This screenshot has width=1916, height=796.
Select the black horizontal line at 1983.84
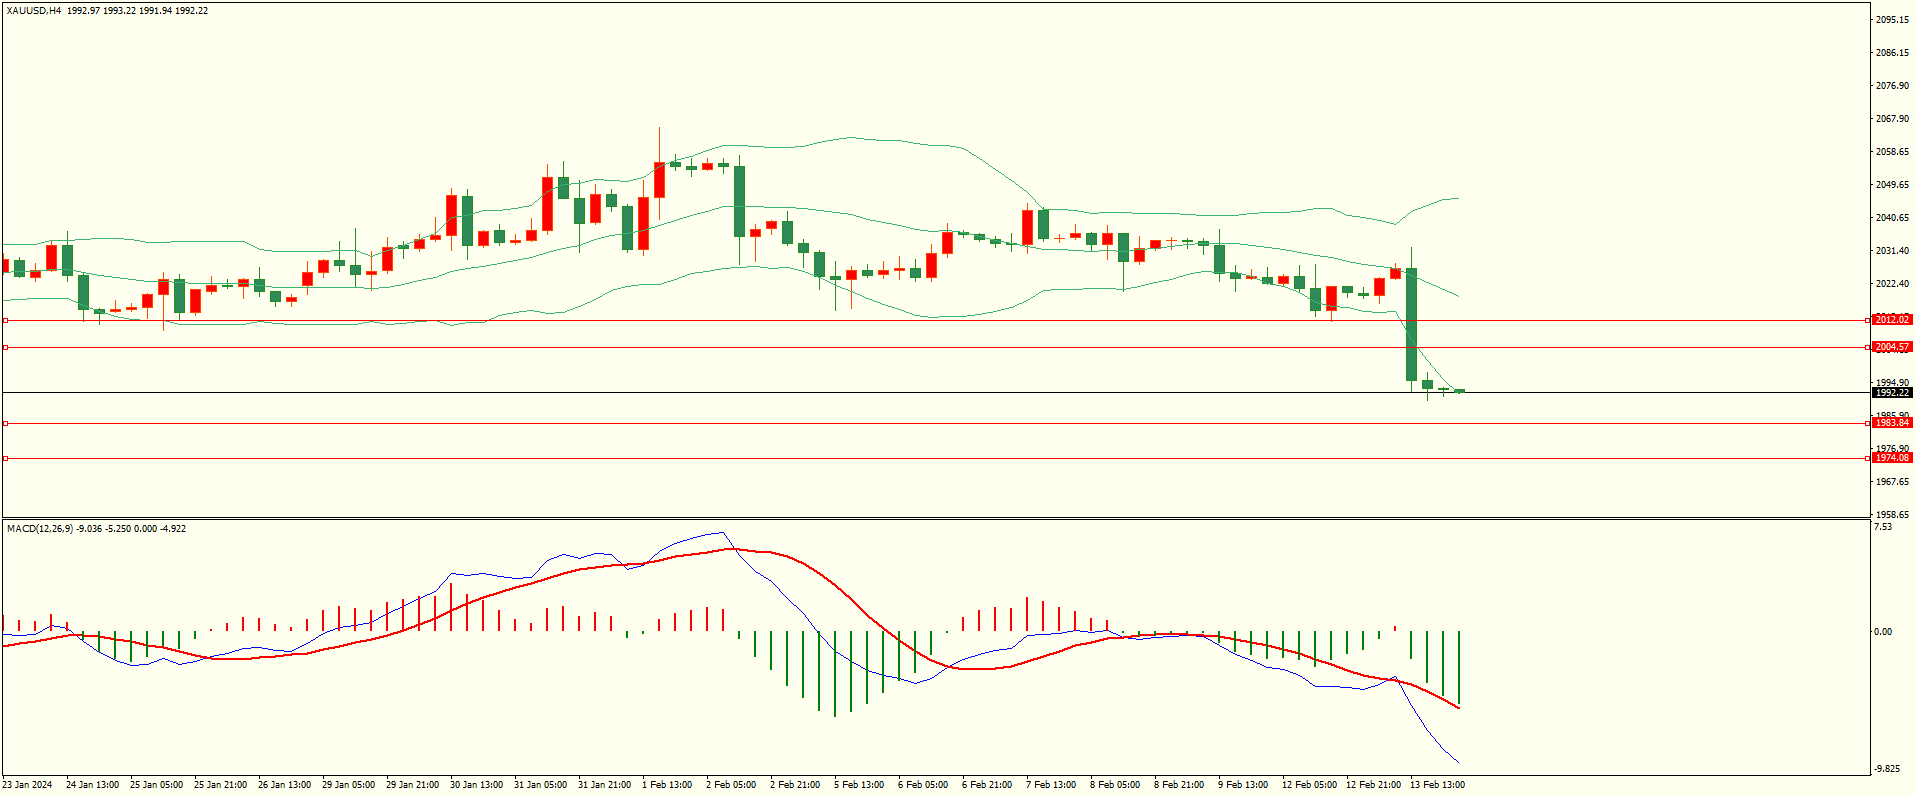coord(935,424)
